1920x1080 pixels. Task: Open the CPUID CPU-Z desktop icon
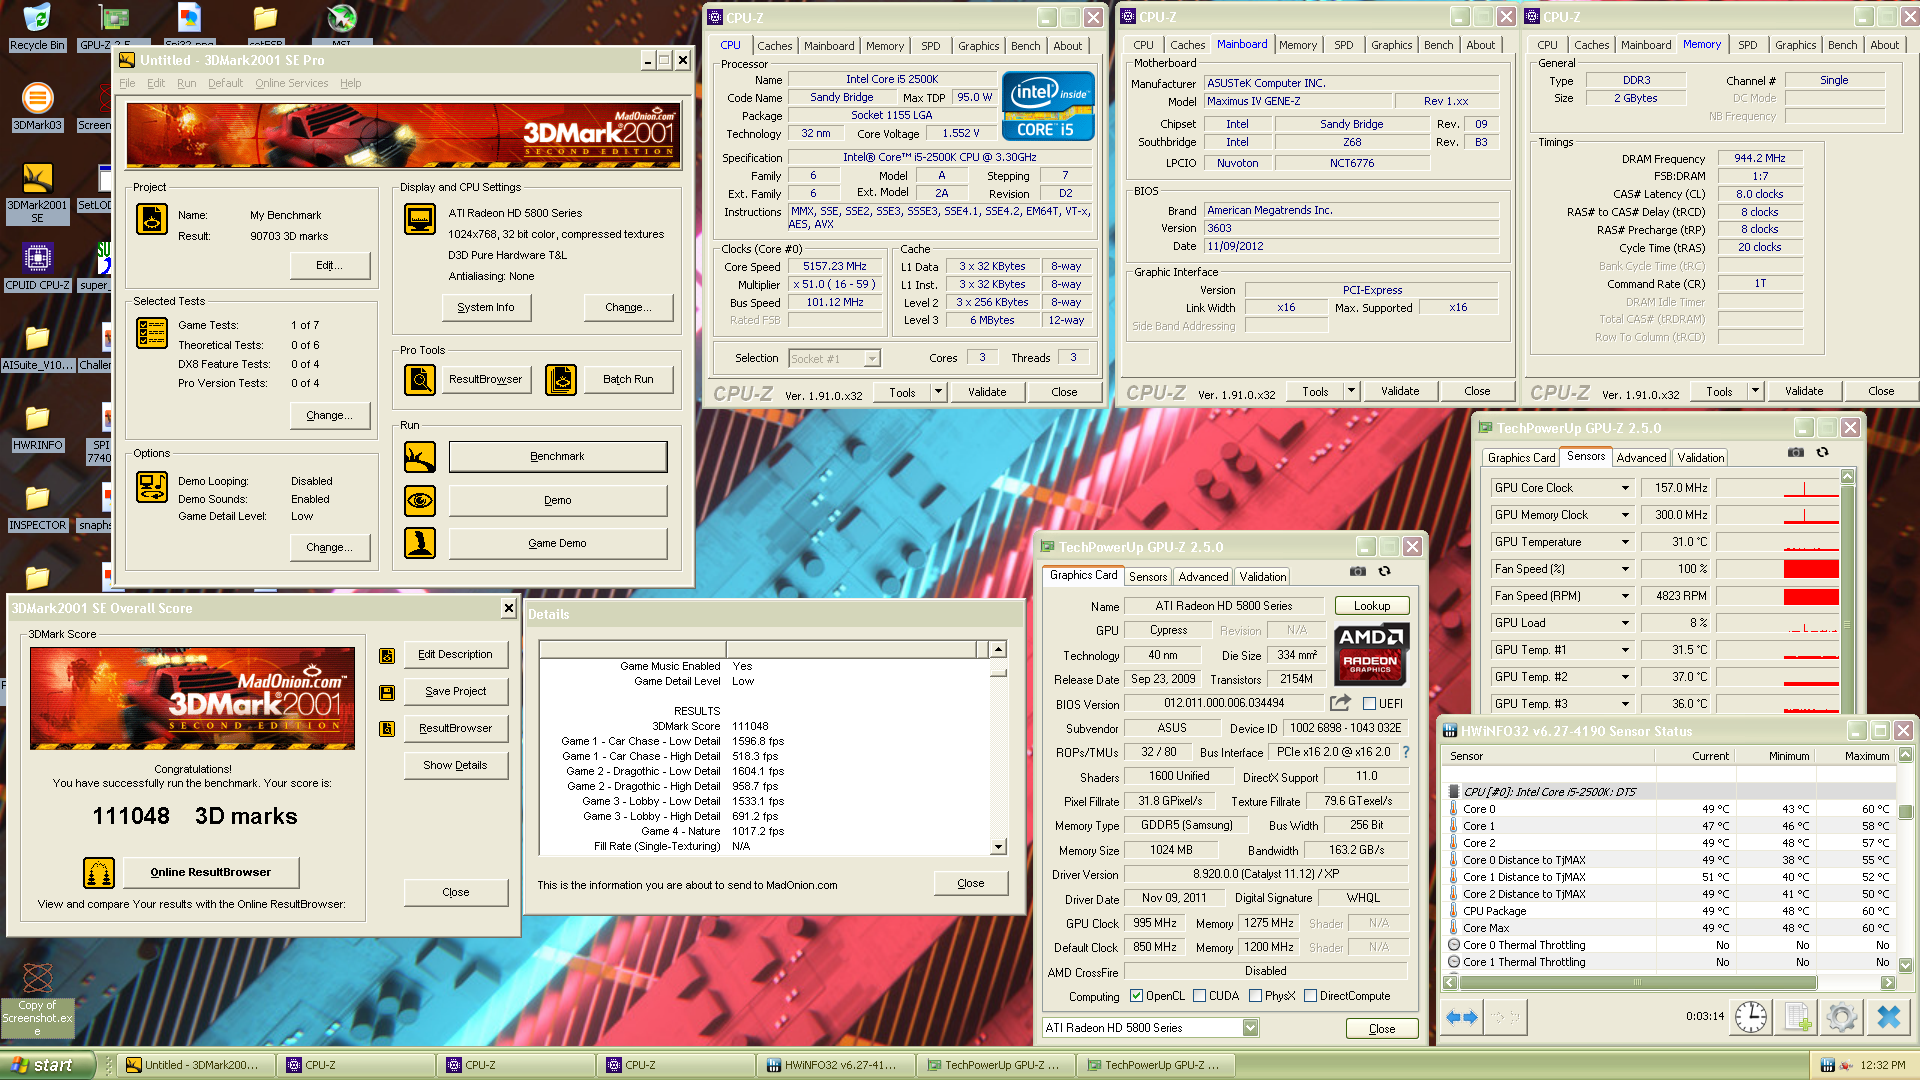click(x=37, y=267)
